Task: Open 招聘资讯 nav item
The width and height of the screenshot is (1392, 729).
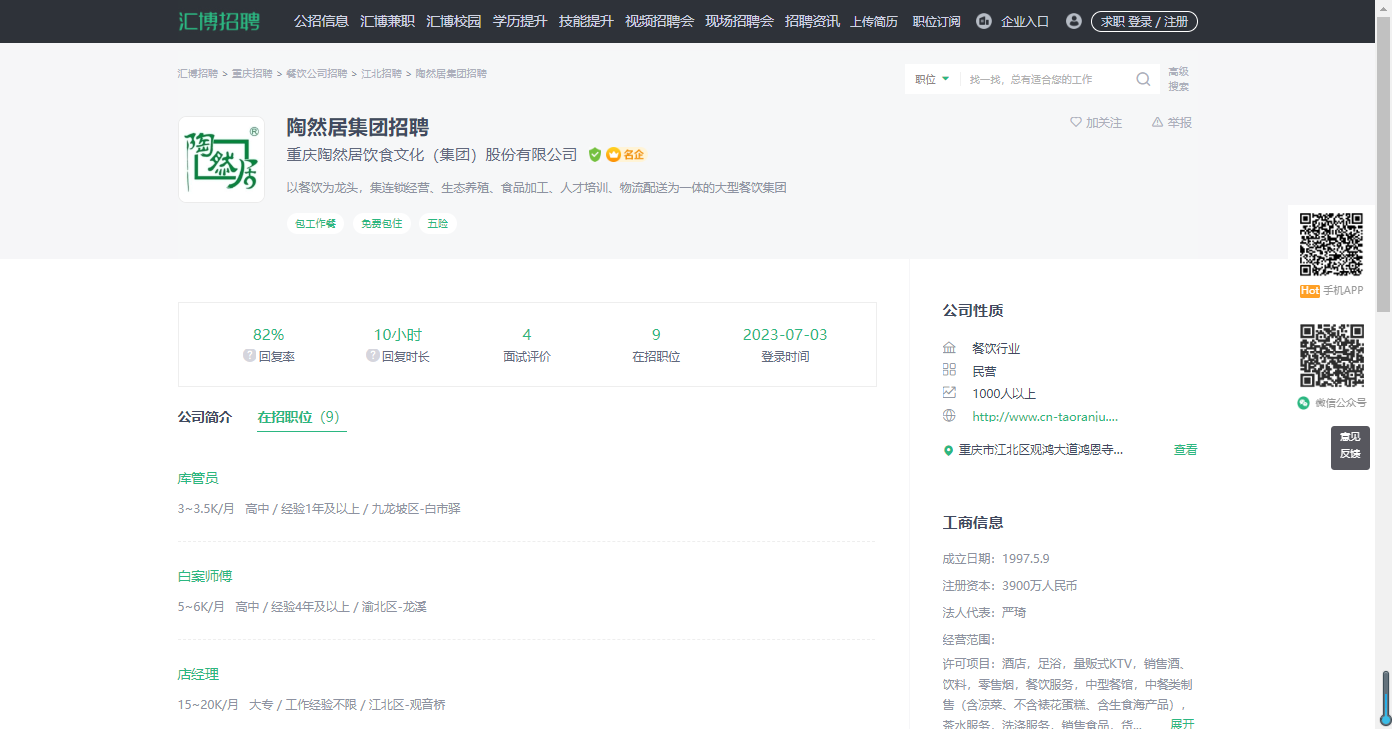Action: tap(812, 21)
